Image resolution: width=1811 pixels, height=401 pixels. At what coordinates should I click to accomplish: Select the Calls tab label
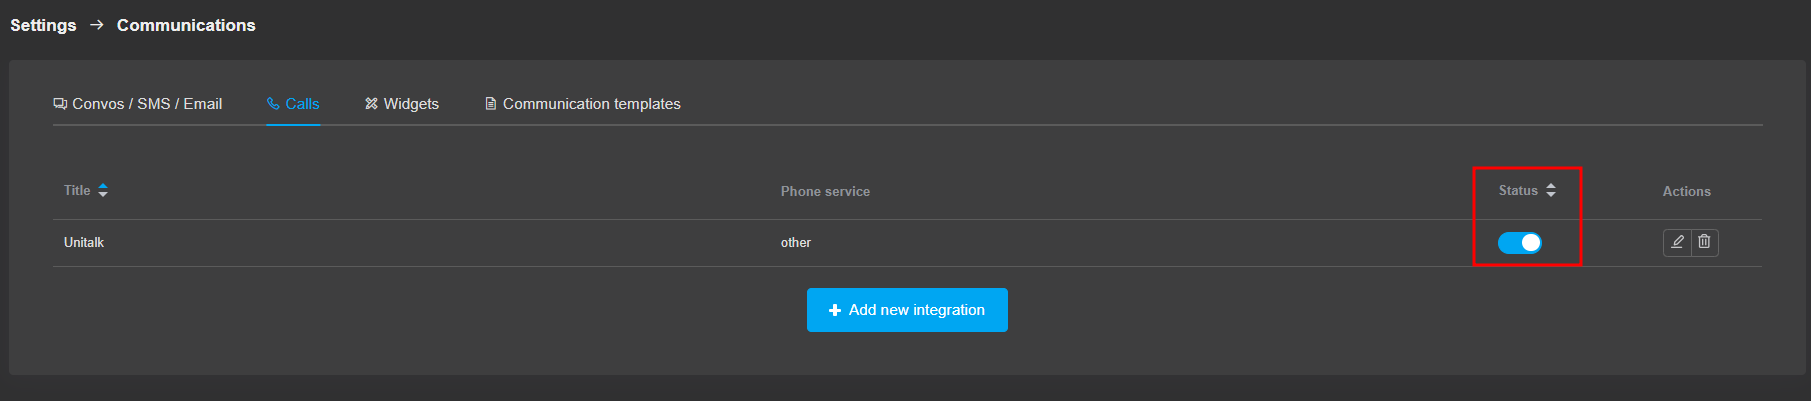coord(302,104)
